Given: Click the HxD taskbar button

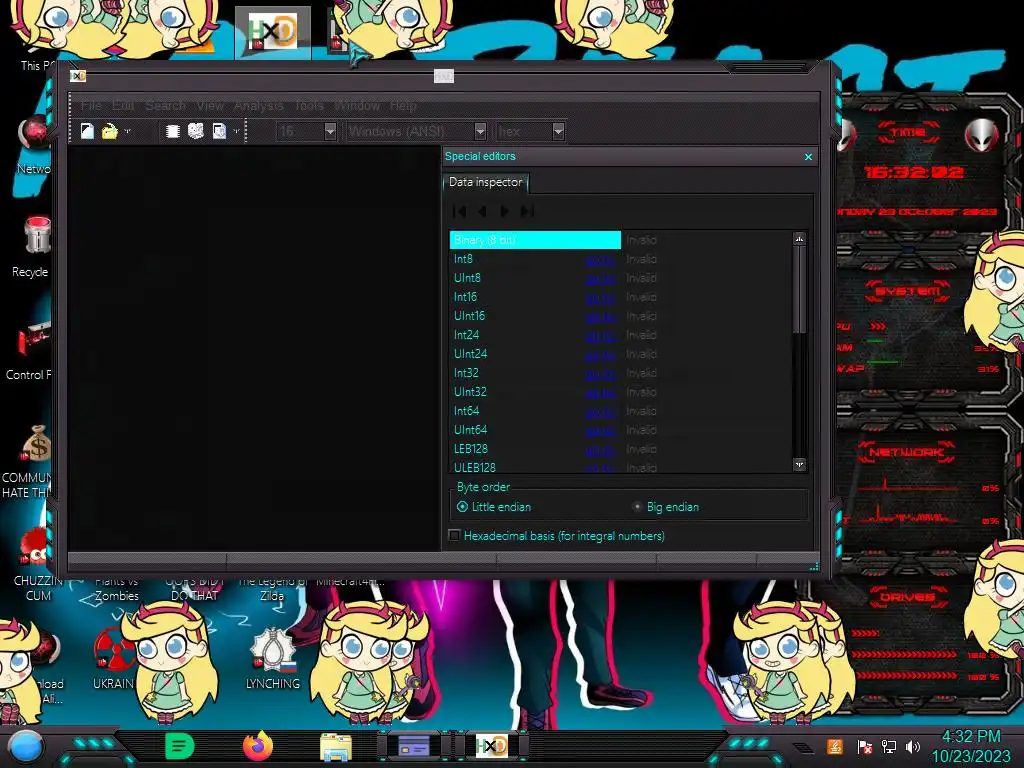Looking at the screenshot, I should [492, 746].
